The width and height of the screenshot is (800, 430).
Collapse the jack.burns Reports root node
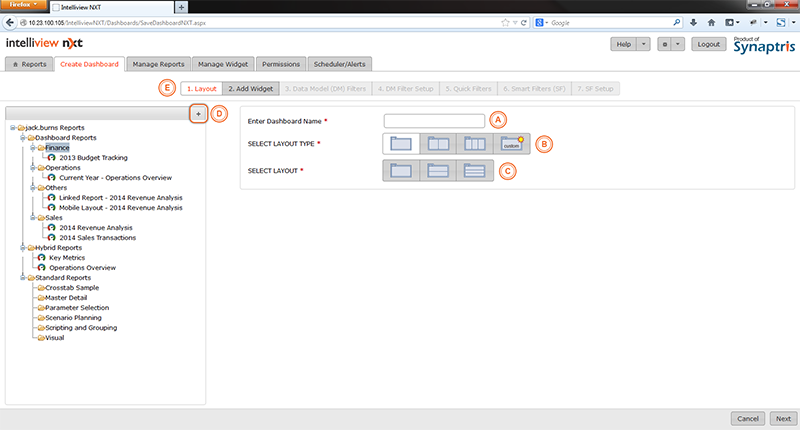[x=13, y=128]
